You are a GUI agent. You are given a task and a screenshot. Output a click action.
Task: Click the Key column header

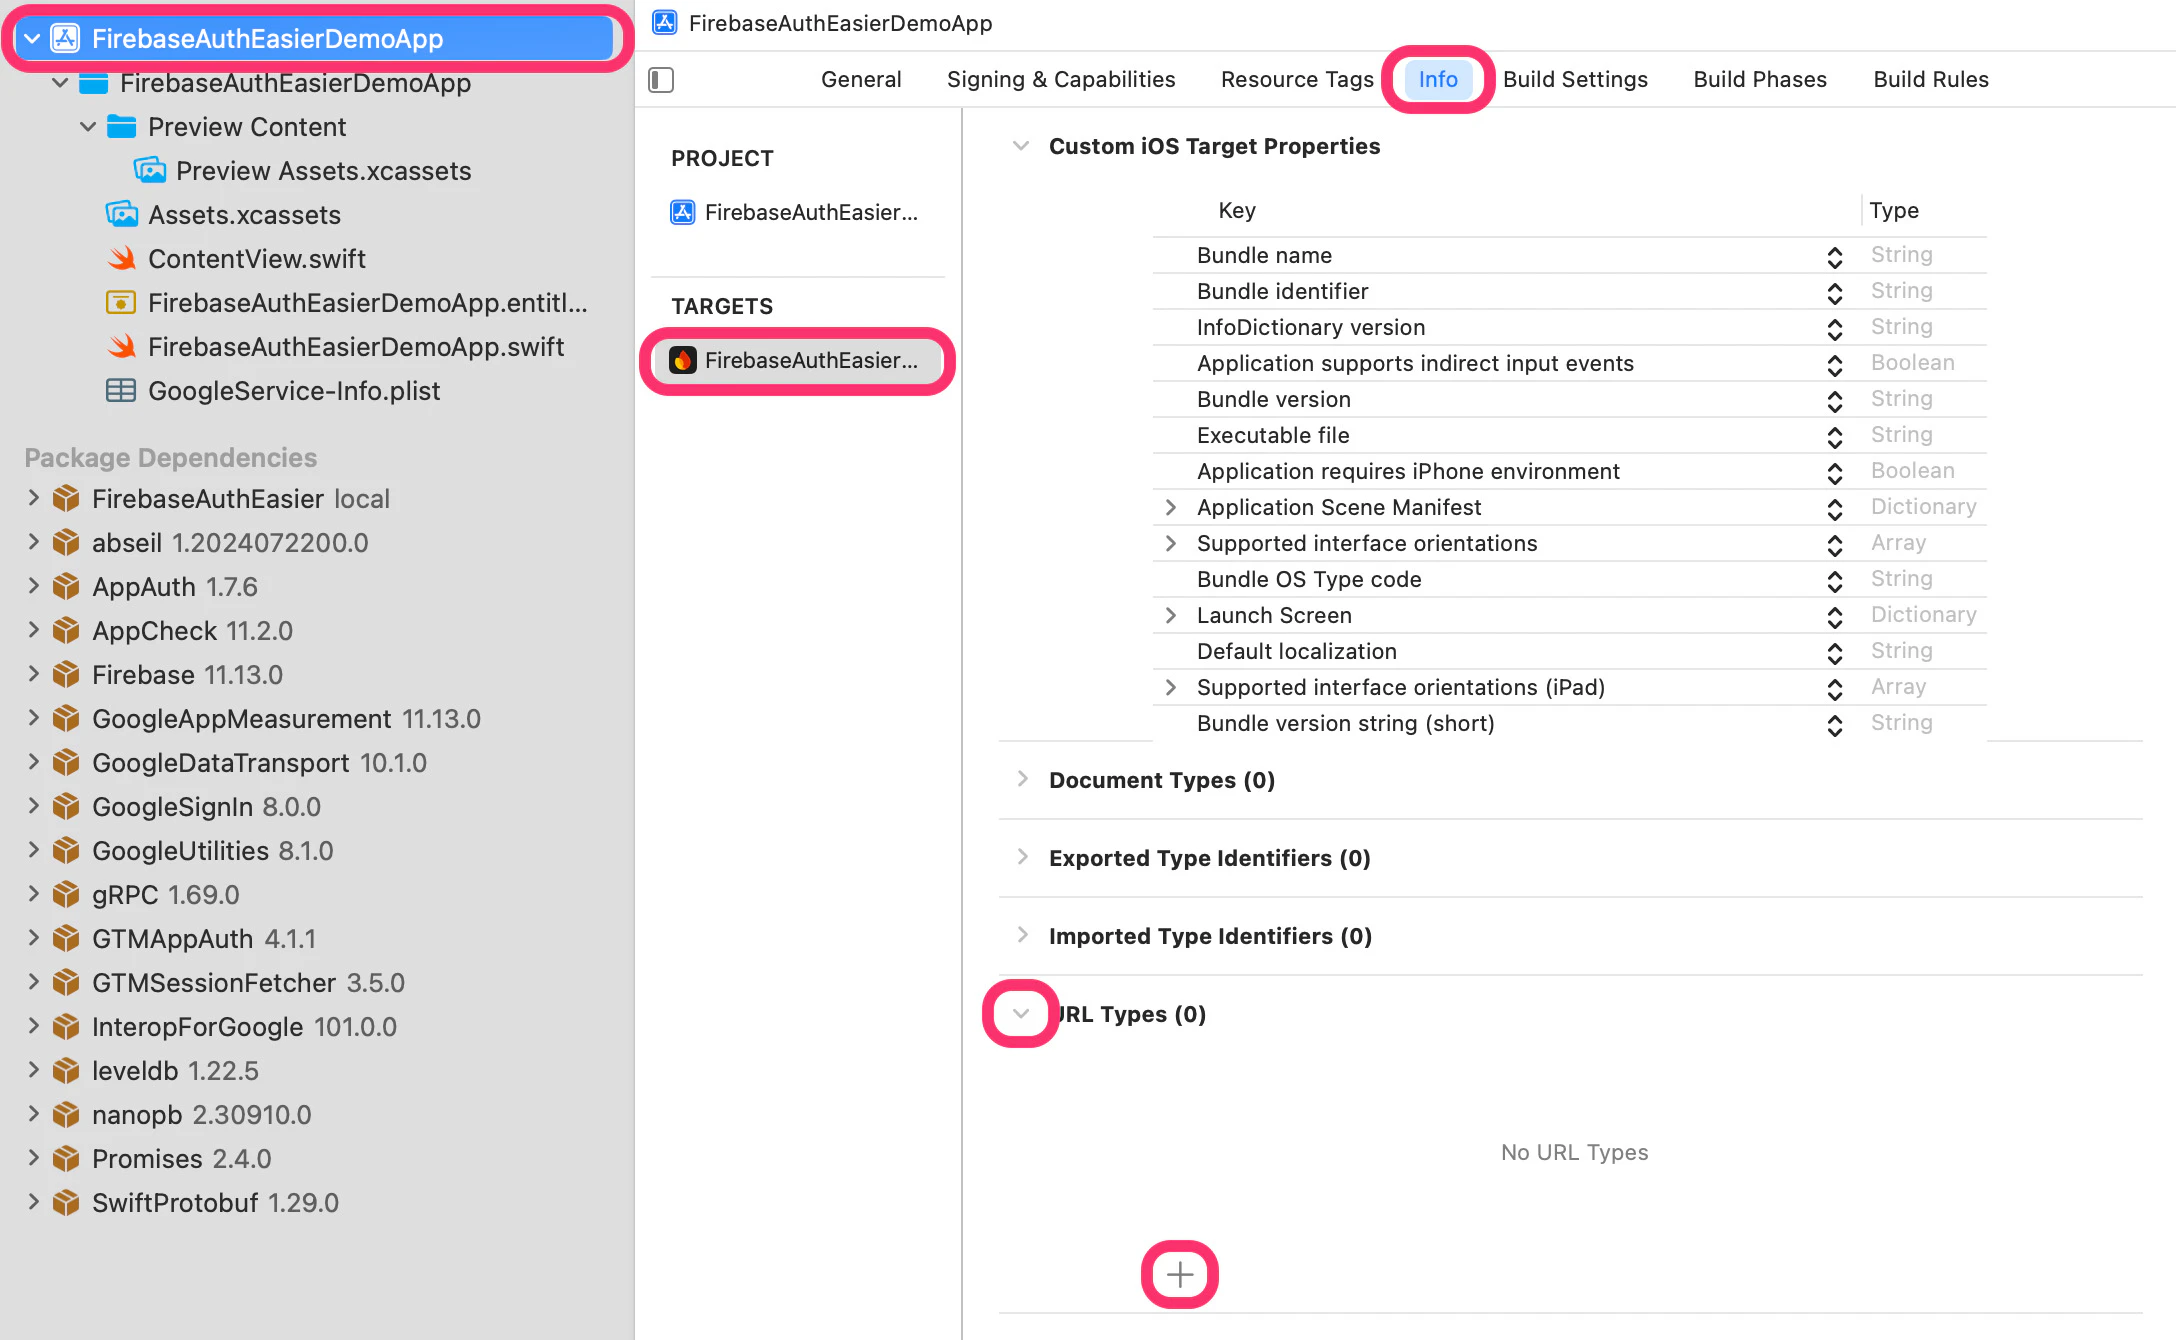[x=1236, y=210]
